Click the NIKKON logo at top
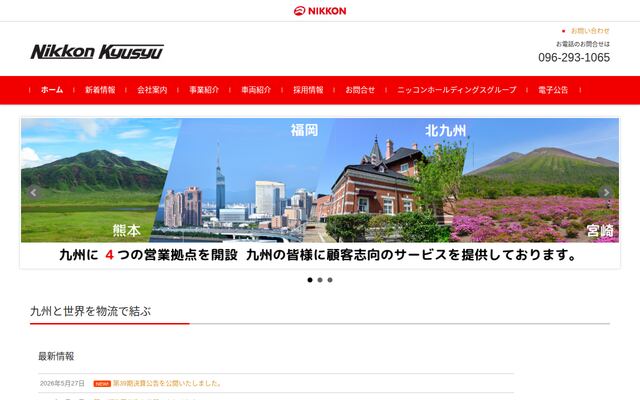Viewport: 640px width, 400px height. 320,11
